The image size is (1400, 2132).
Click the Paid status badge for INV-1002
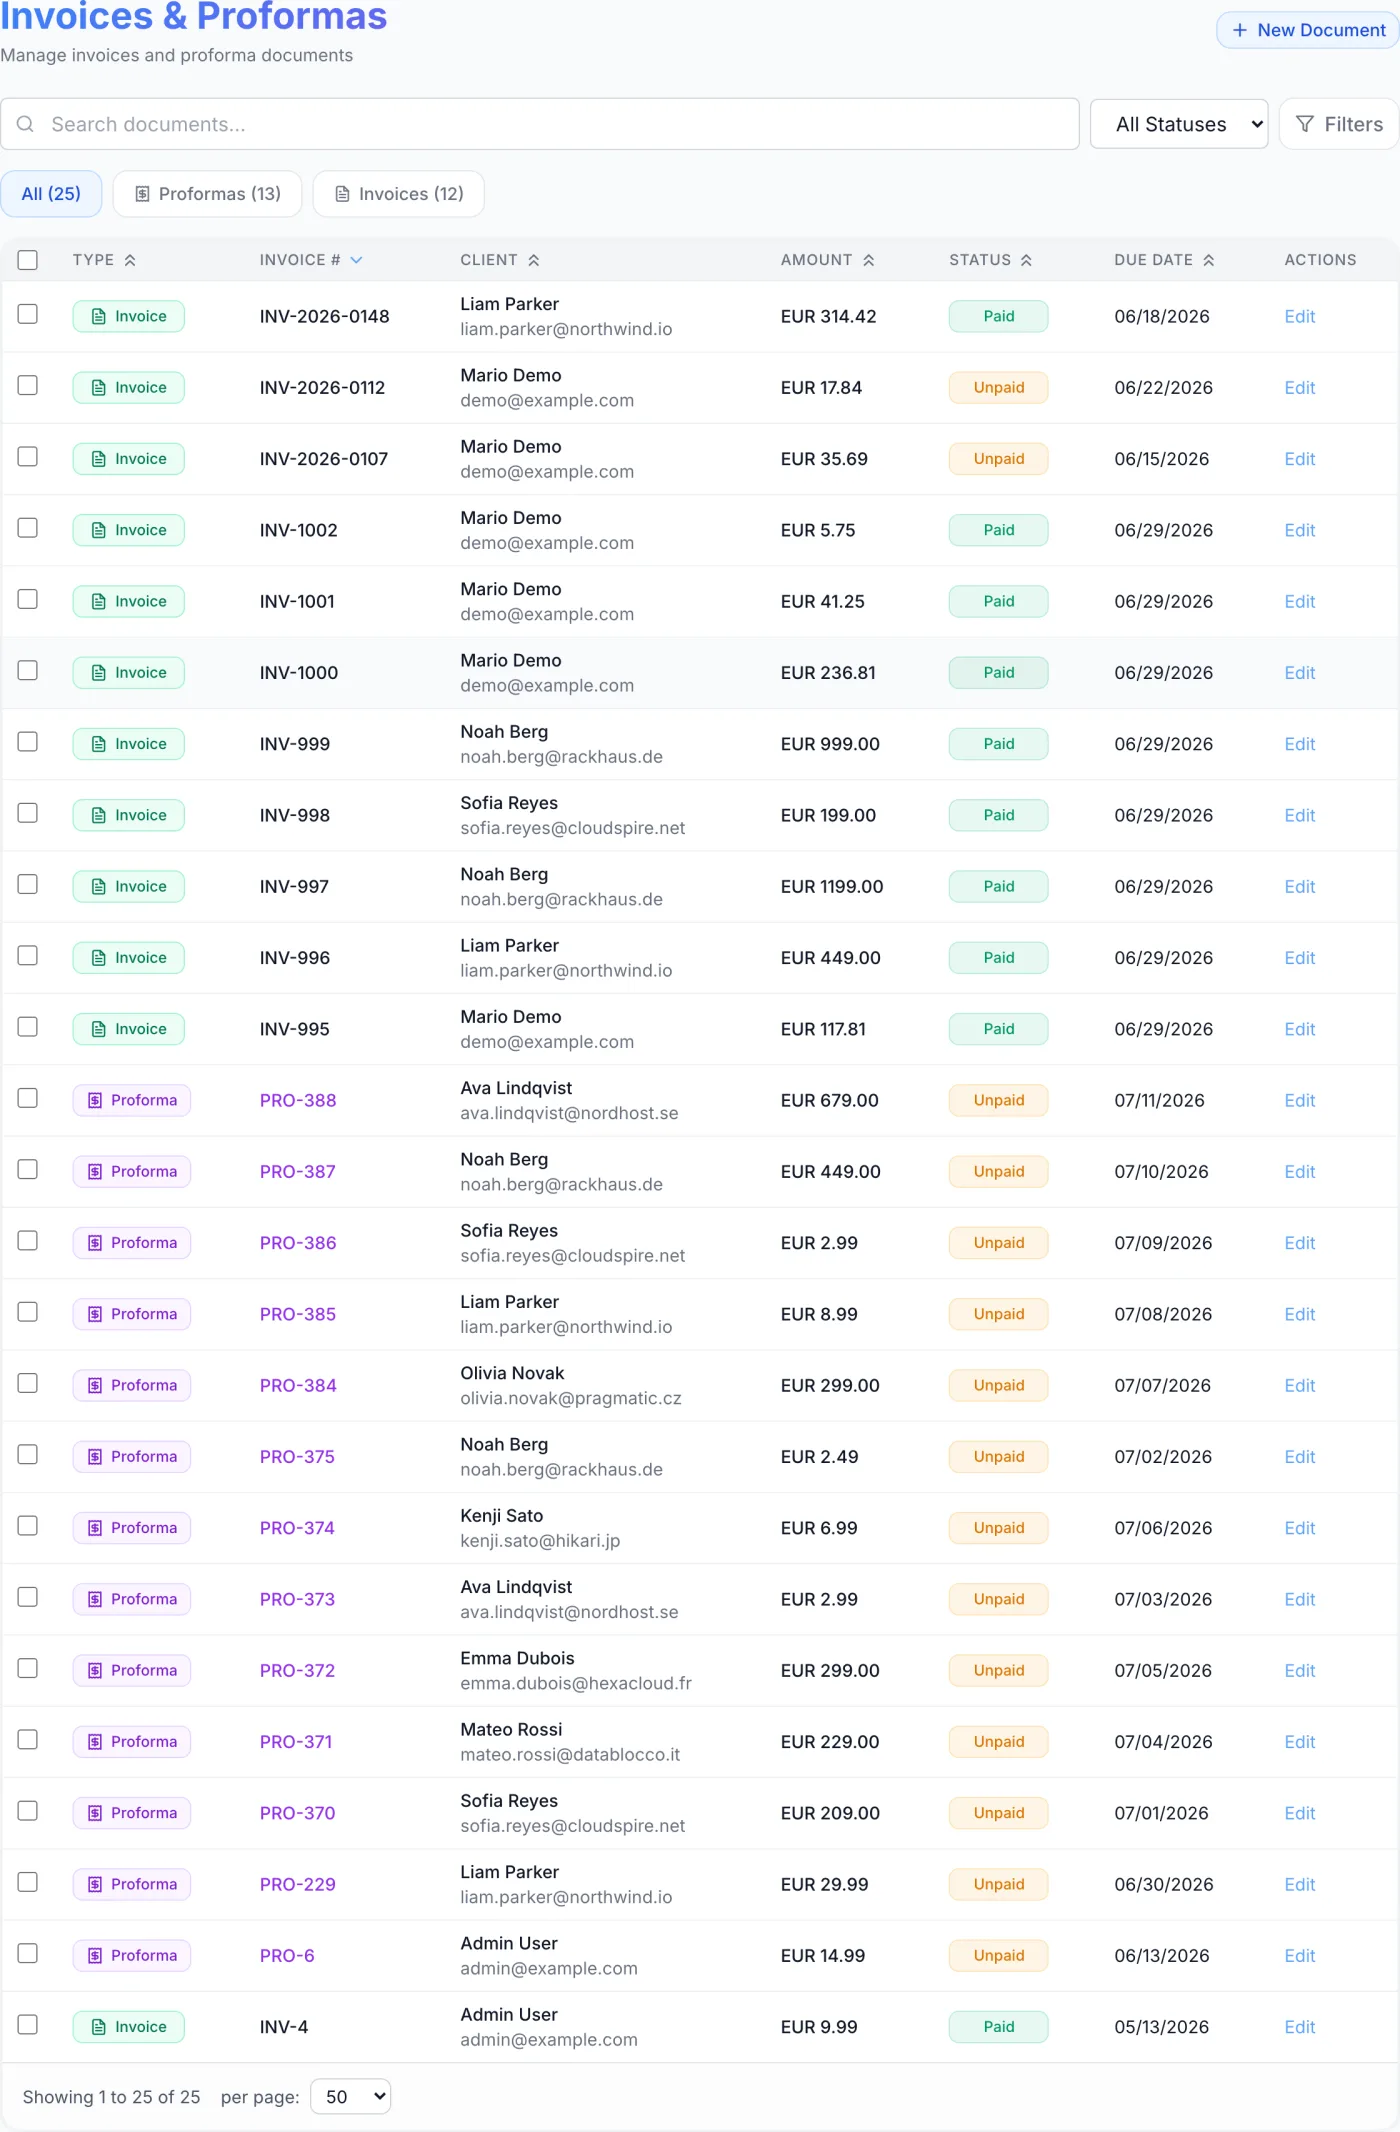tap(999, 530)
